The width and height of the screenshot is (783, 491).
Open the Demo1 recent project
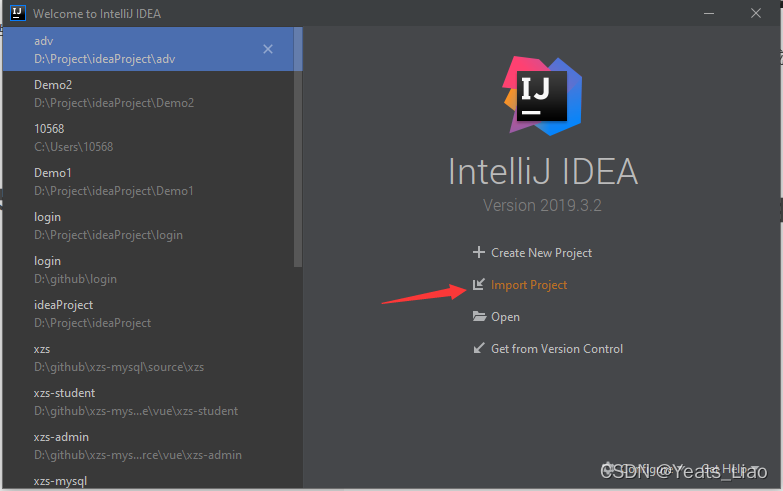148,181
